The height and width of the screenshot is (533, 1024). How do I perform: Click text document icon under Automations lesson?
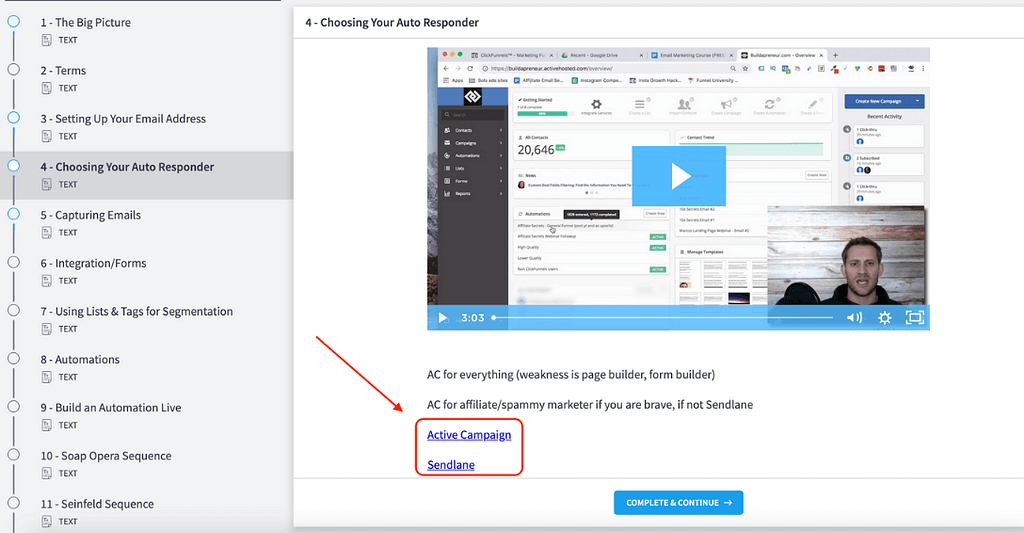coord(46,377)
